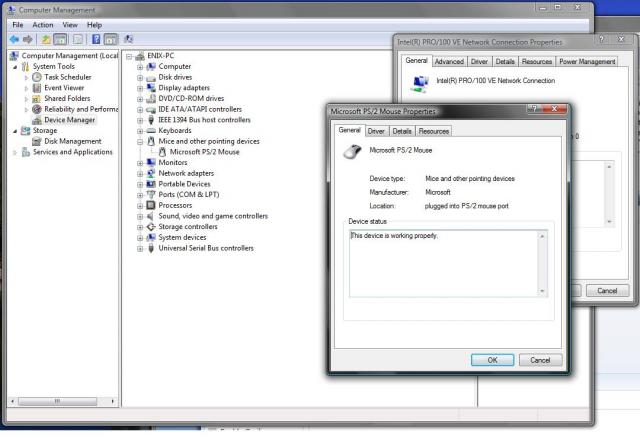
Task: Select Device Manager in the console tree
Action: point(69,120)
